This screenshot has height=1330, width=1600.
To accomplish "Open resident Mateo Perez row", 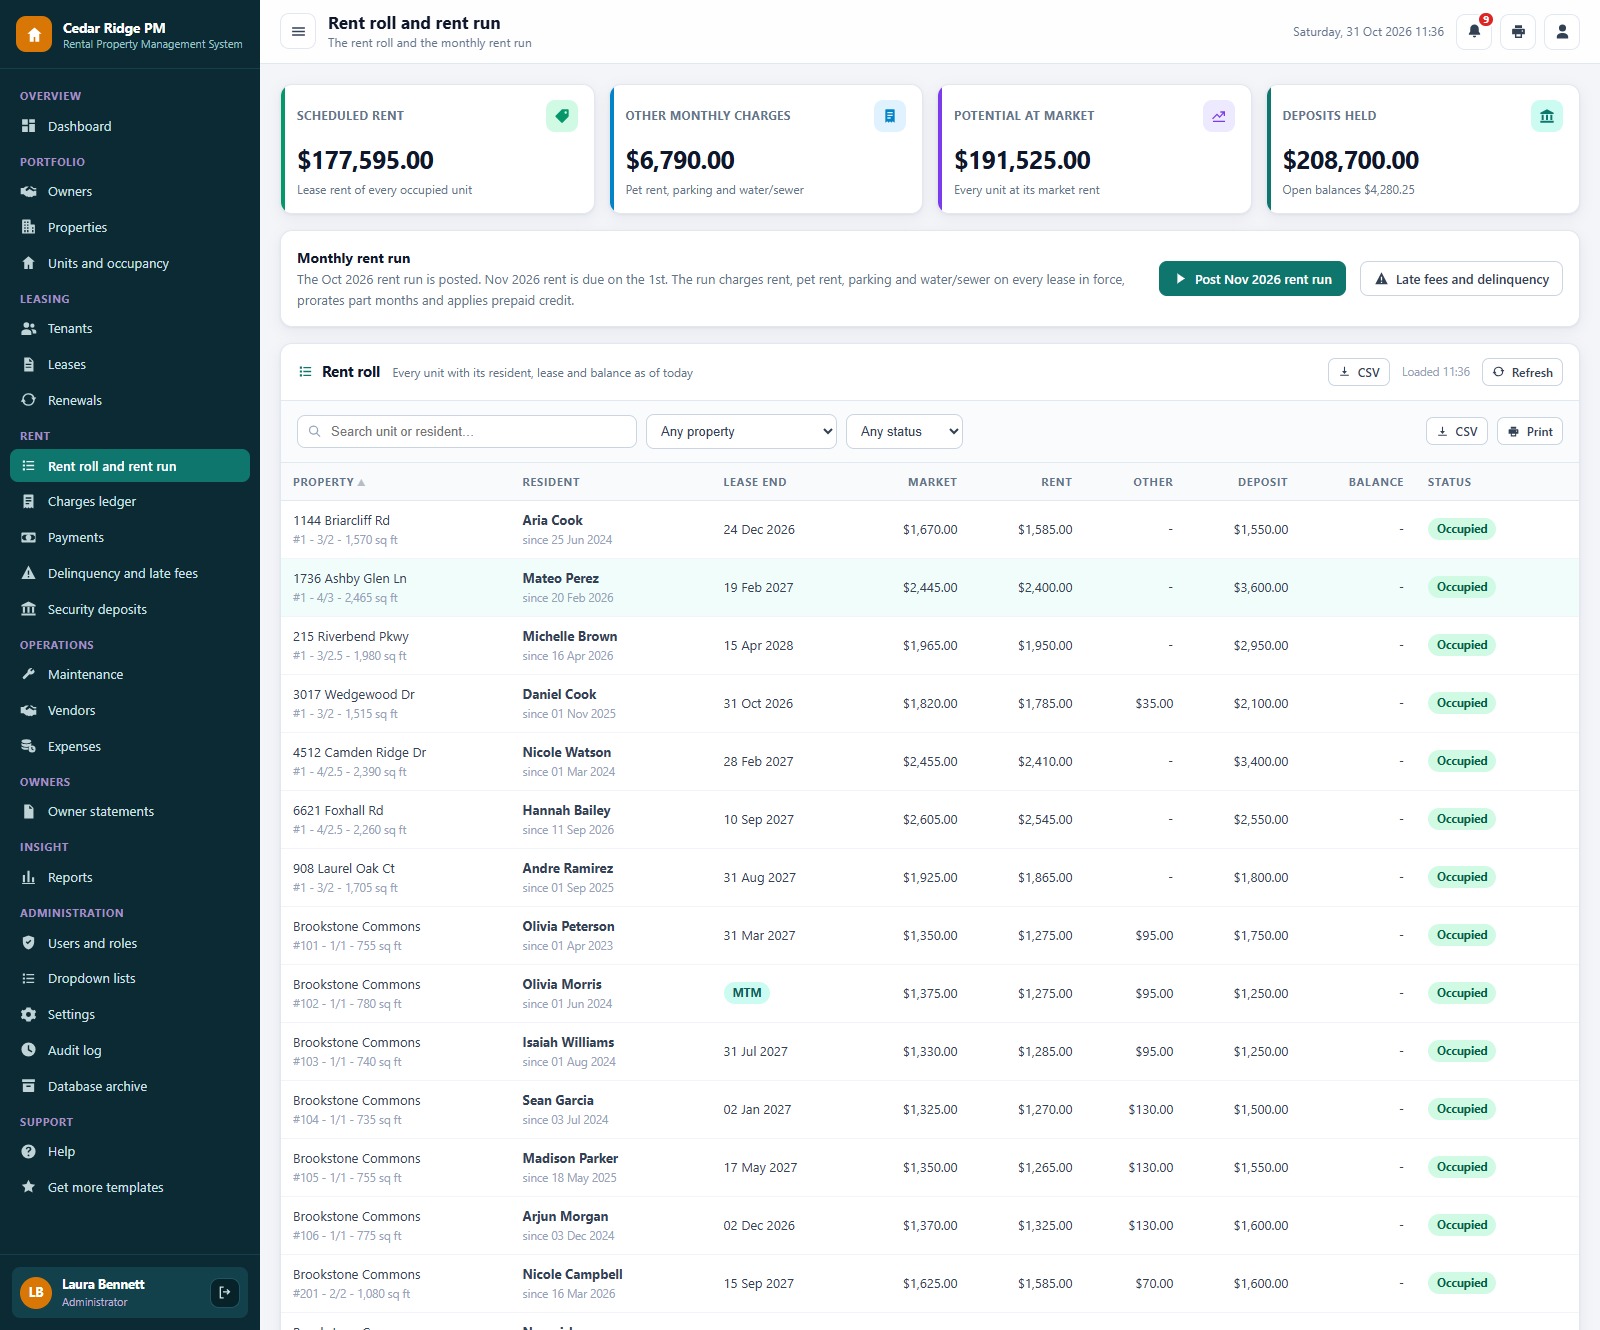I will tap(930, 587).
